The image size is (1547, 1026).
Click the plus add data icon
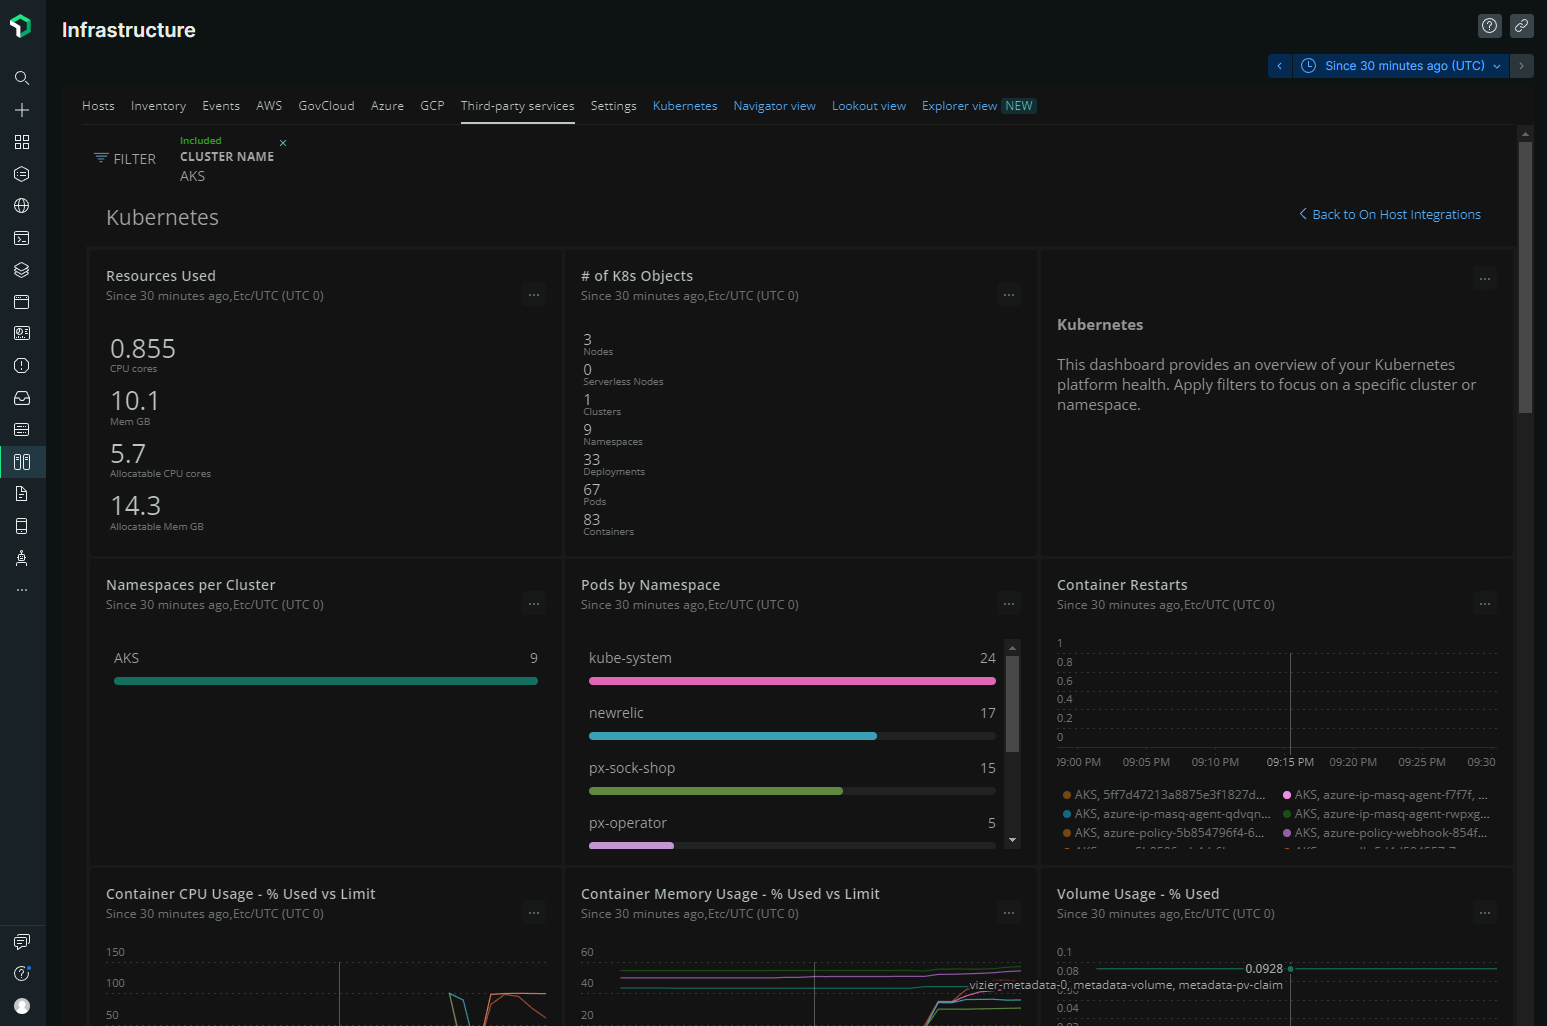[22, 110]
